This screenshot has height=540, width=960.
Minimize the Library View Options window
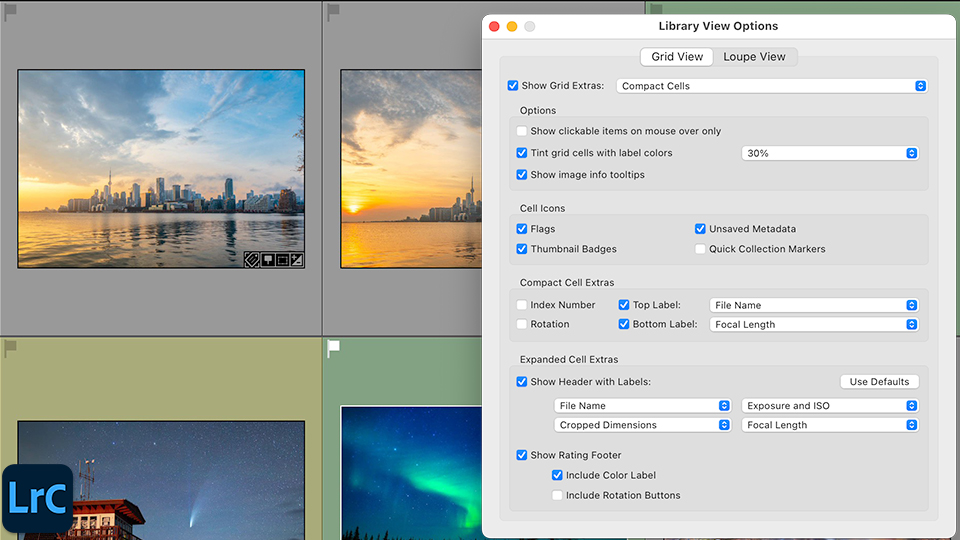512,26
